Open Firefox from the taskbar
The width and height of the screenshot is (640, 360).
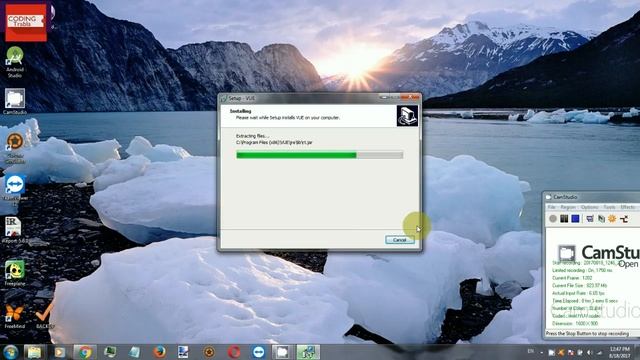pos(160,352)
